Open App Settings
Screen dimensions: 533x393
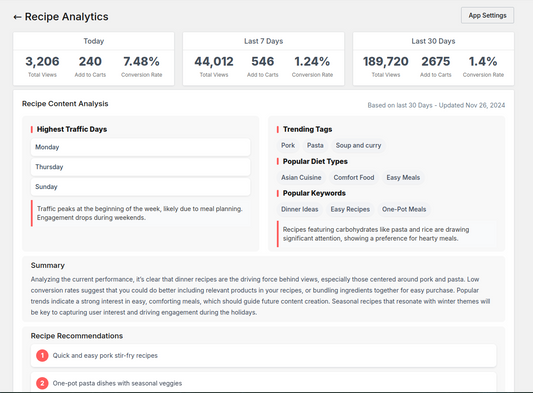(487, 15)
